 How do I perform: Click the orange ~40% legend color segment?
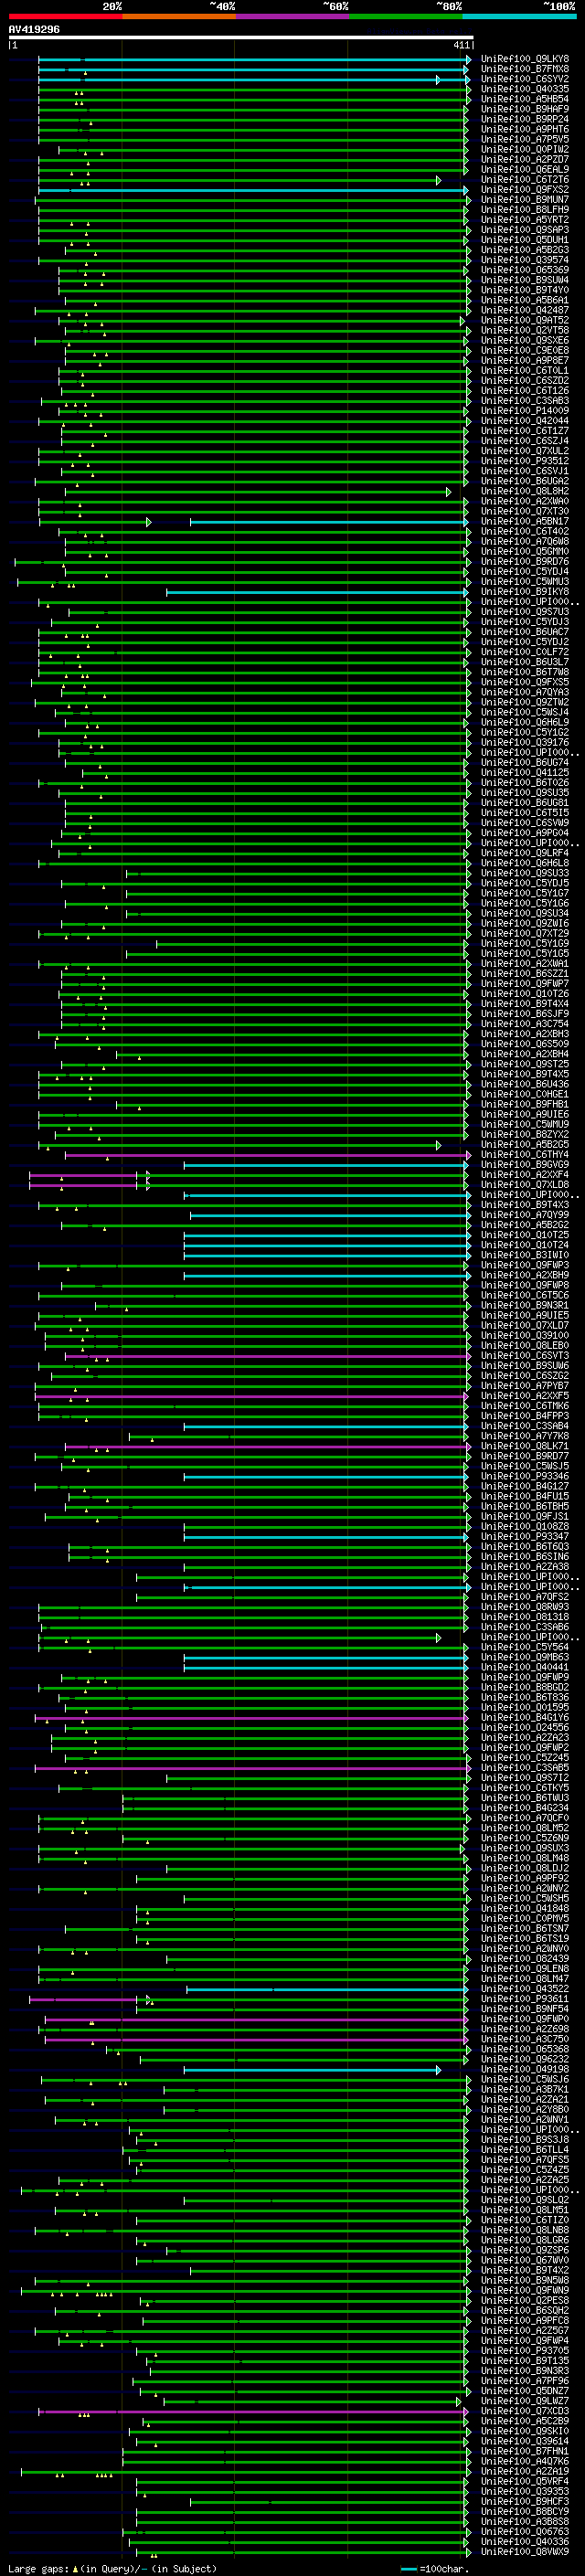click(x=179, y=16)
